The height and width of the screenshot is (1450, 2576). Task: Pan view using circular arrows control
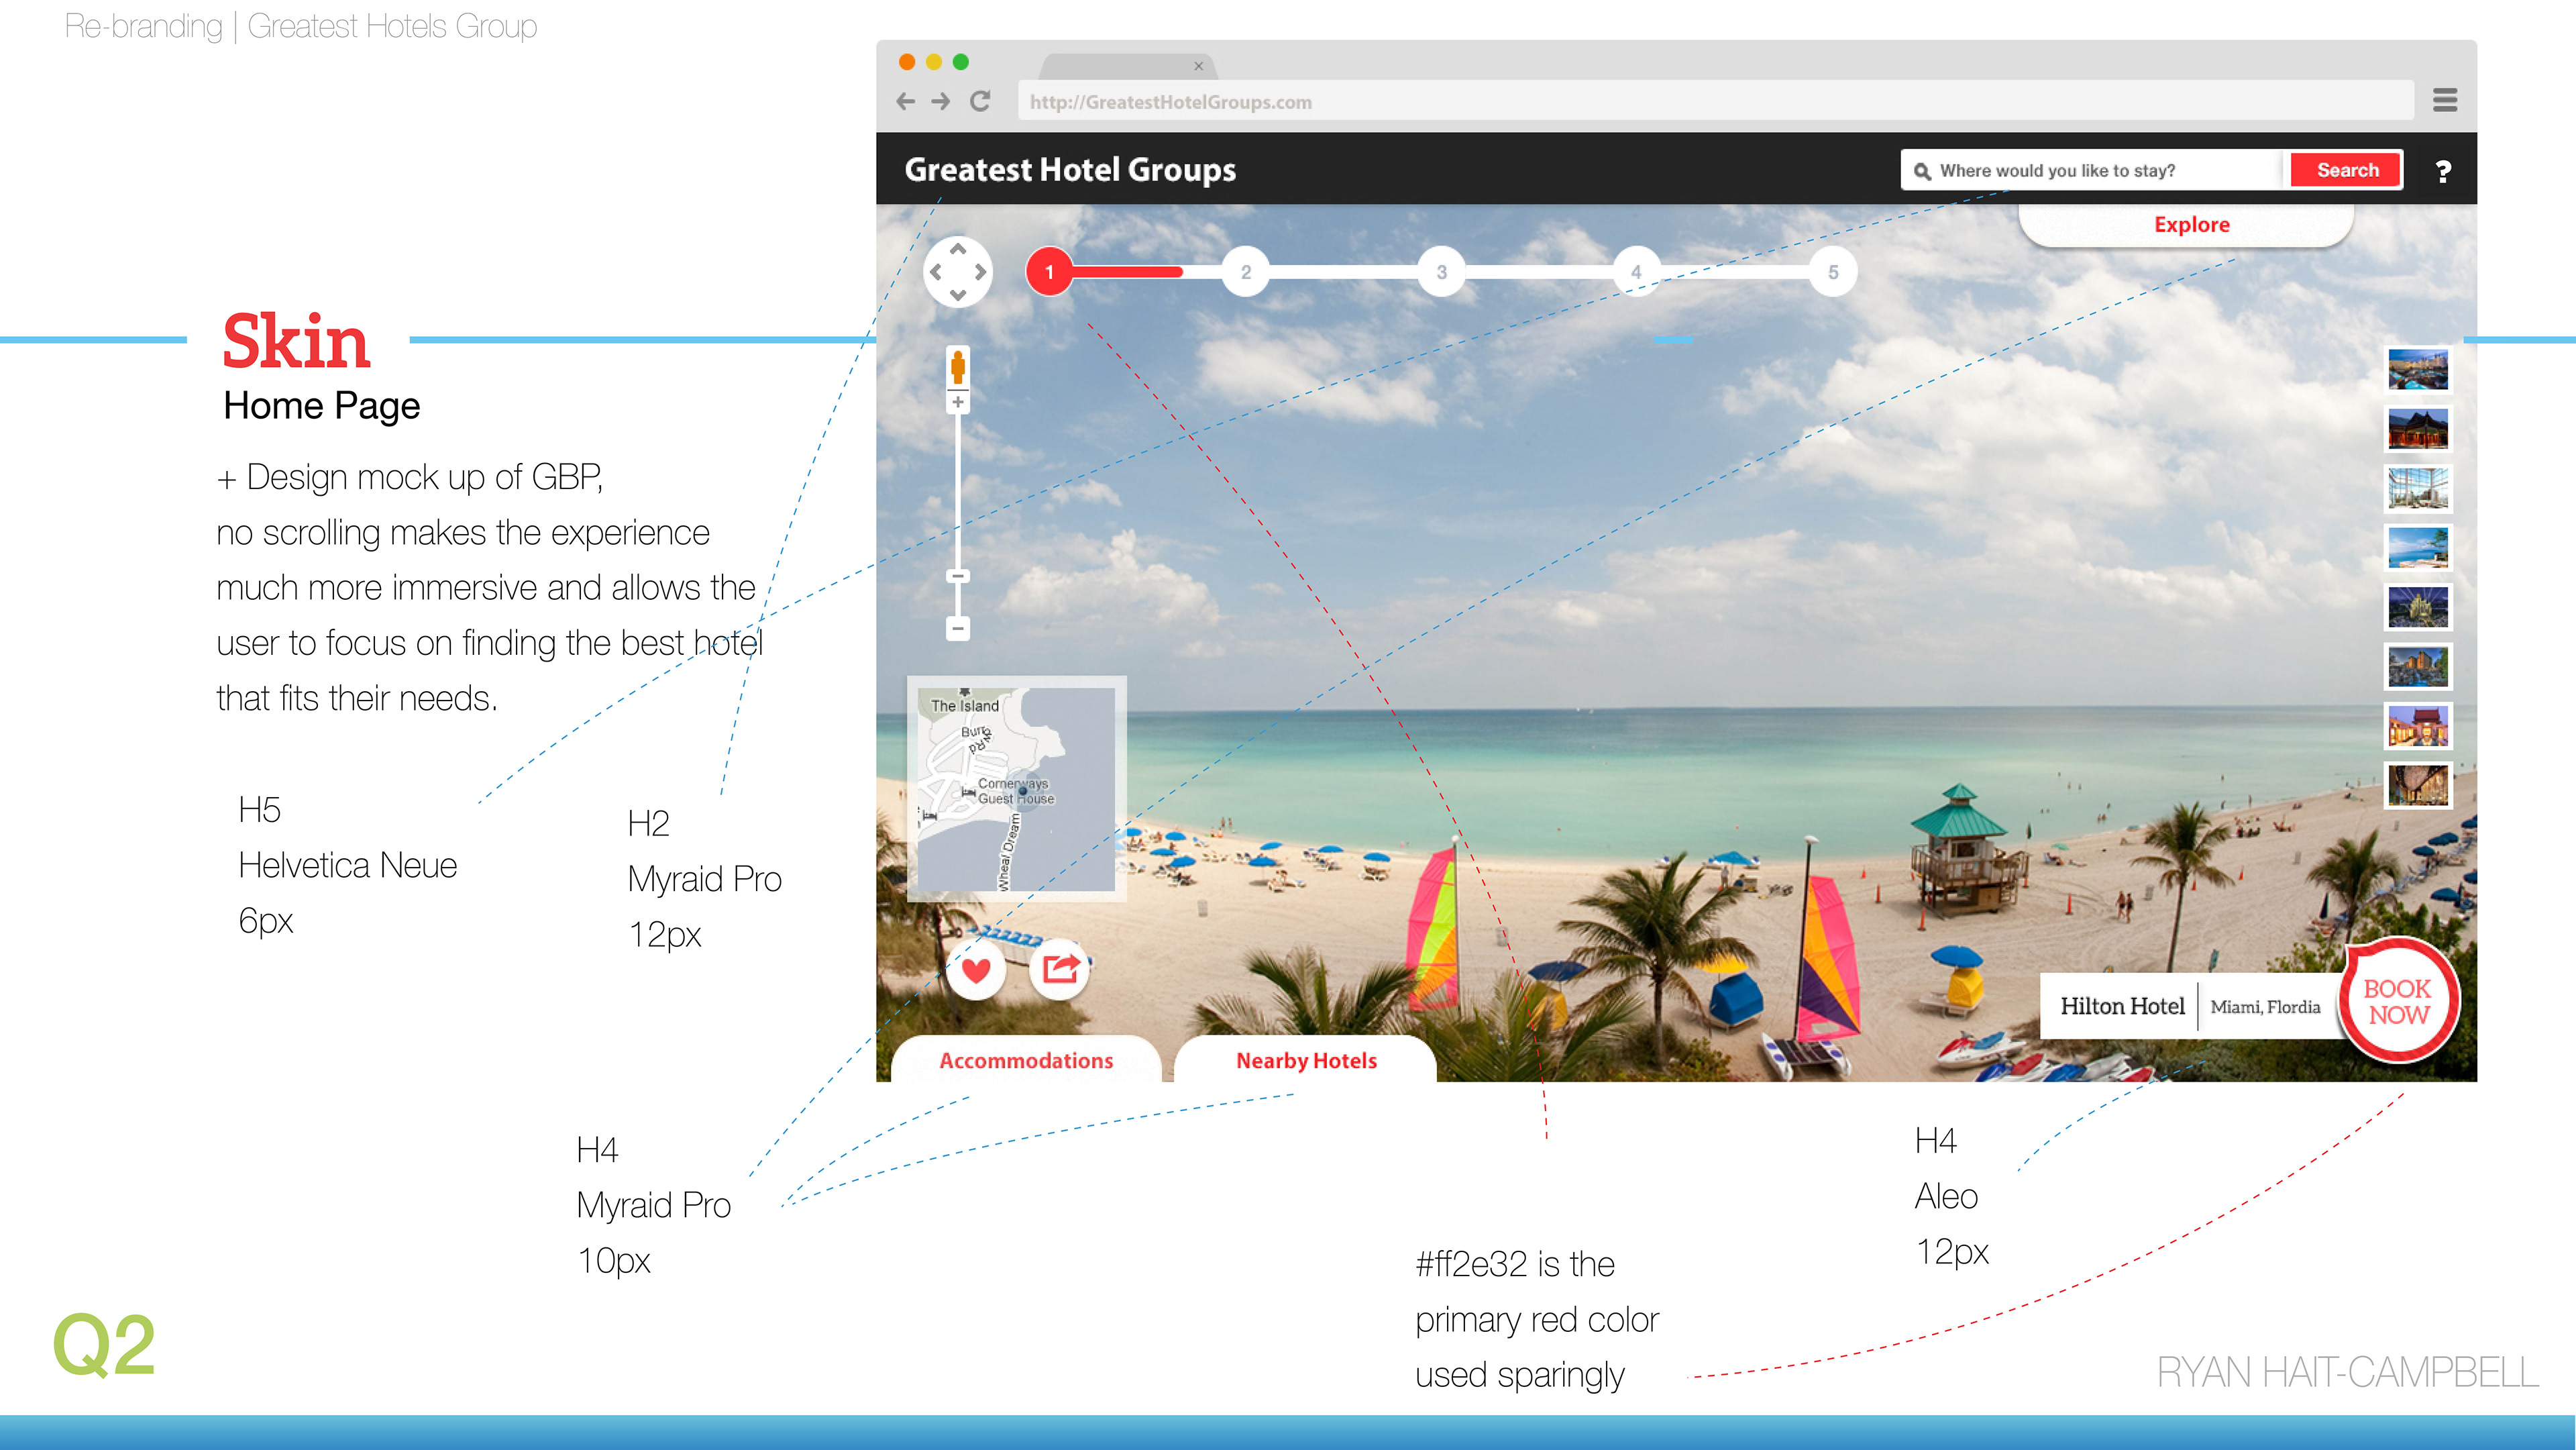point(958,271)
